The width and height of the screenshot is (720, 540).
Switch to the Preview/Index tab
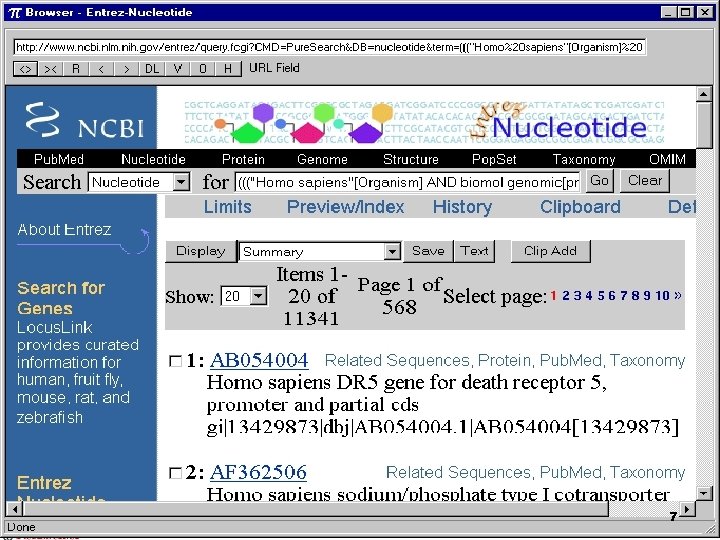pyautogui.click(x=345, y=207)
